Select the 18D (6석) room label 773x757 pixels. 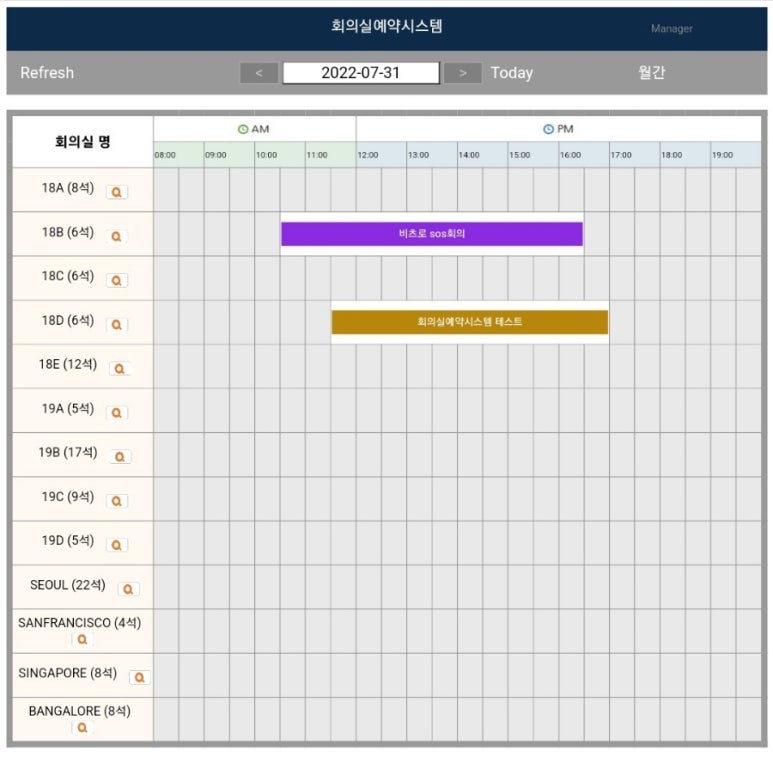pos(68,320)
